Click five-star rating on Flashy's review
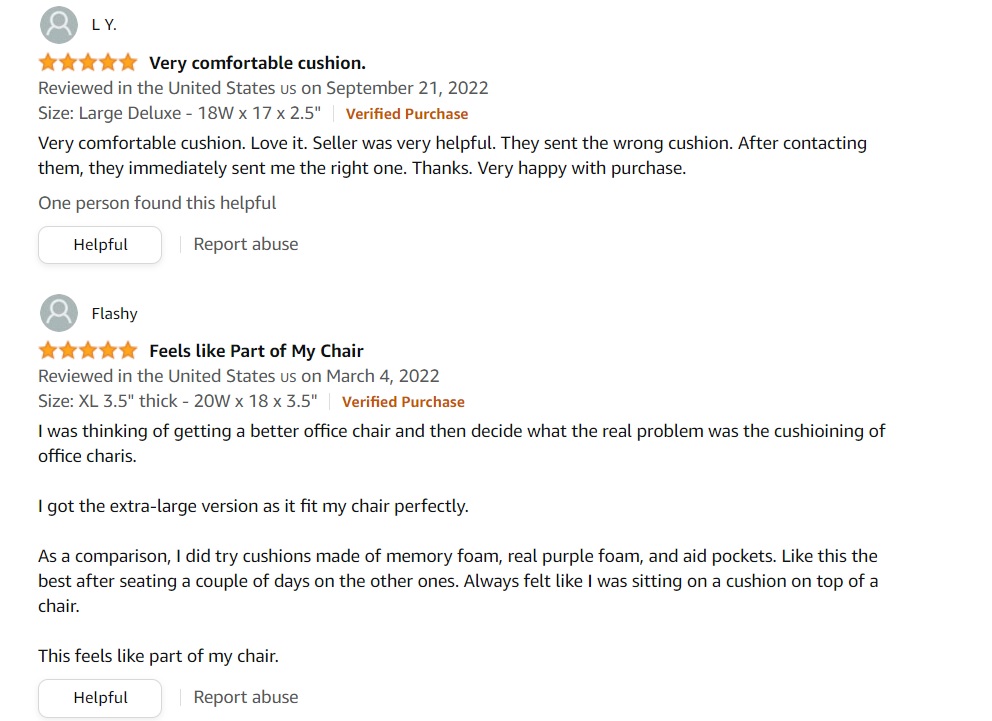 88,350
